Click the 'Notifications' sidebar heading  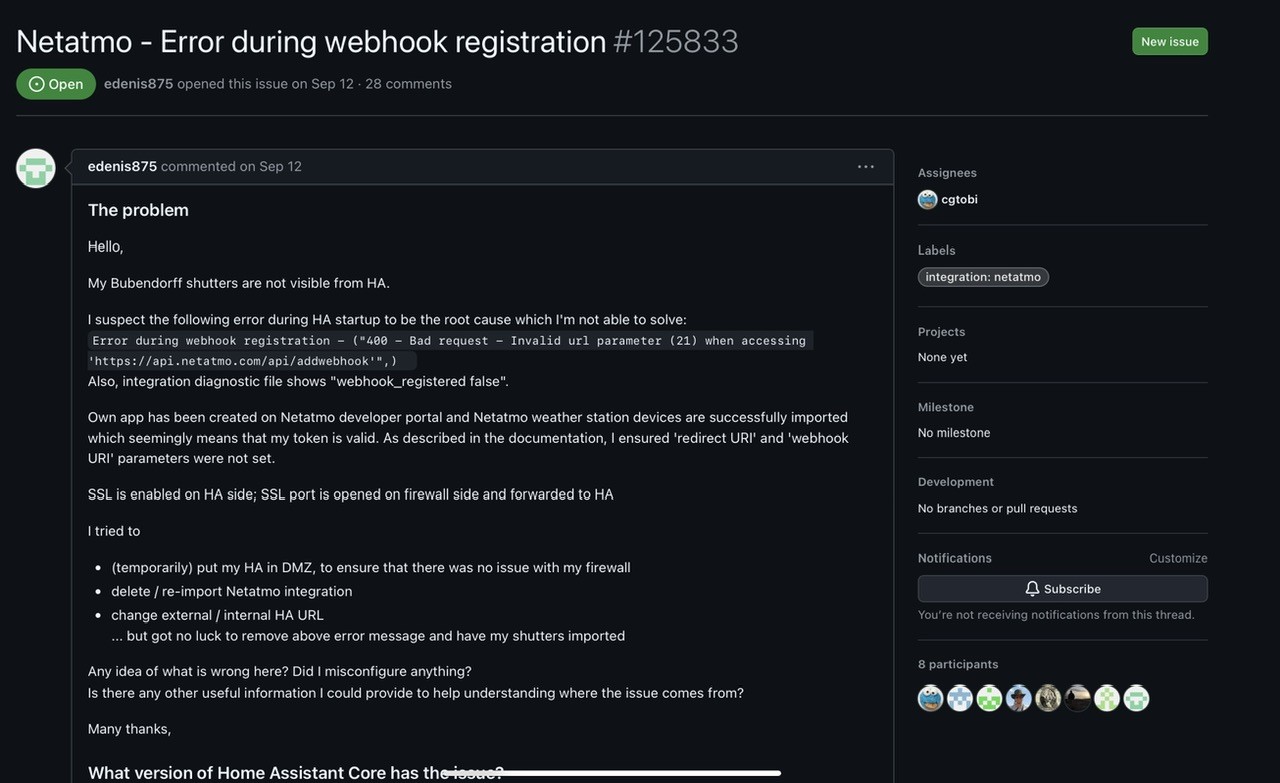[955, 558]
